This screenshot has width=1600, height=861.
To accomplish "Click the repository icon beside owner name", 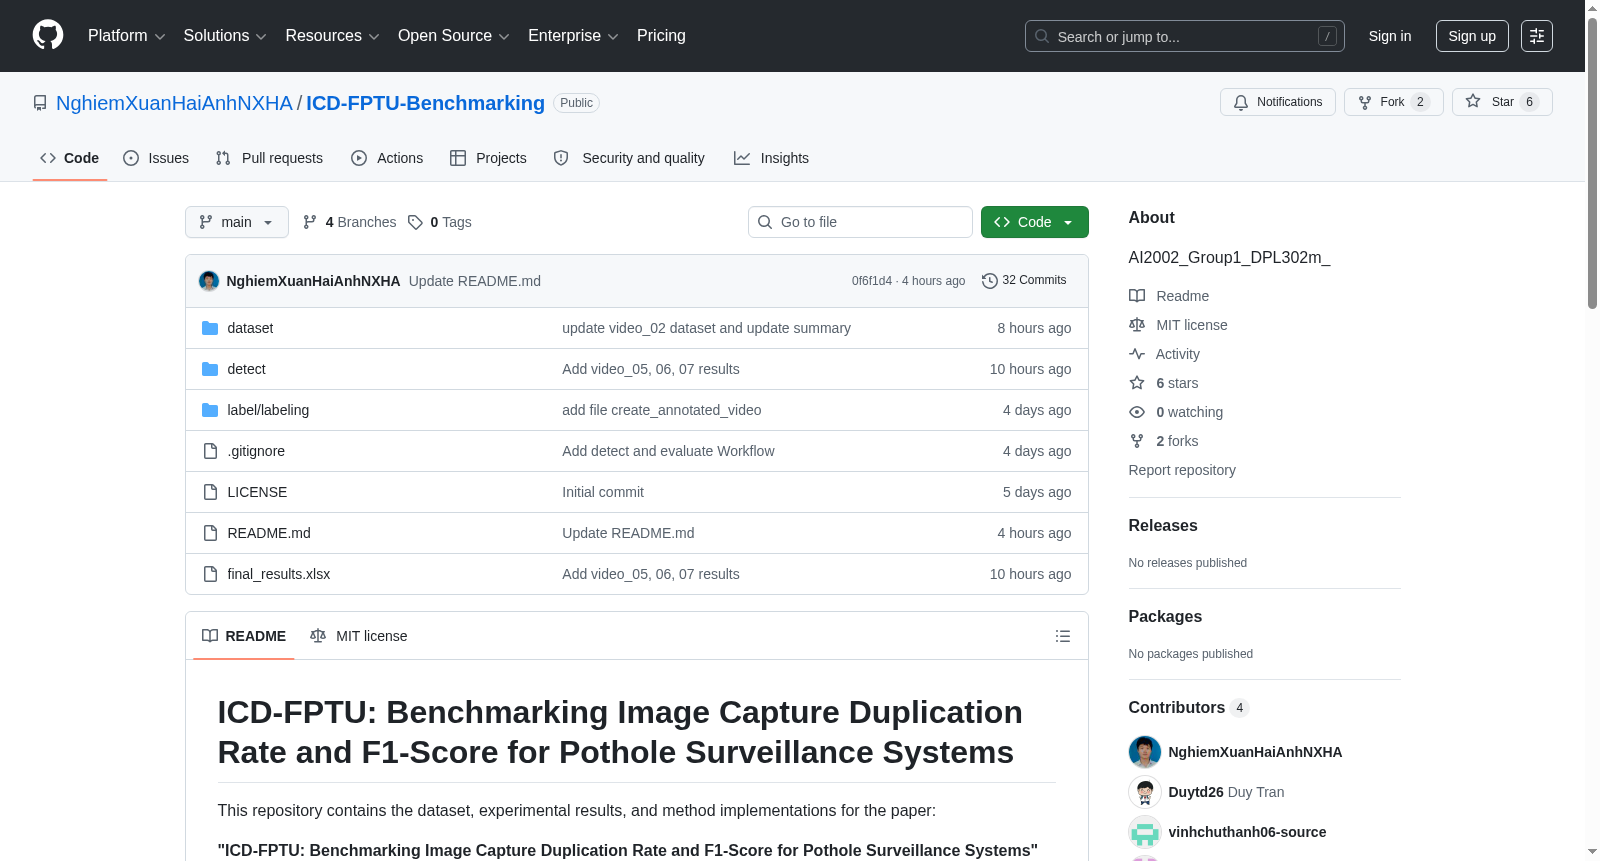I will point(40,103).
